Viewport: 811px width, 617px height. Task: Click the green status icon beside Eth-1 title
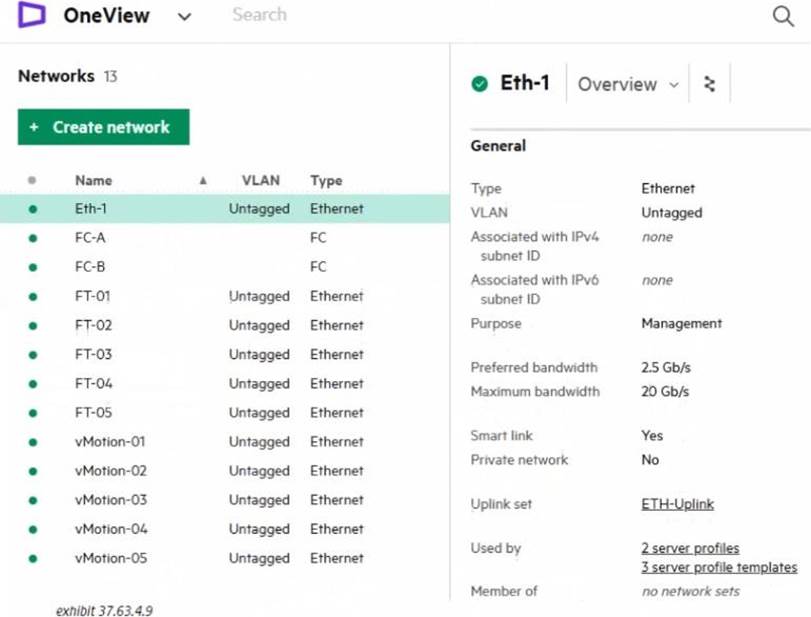click(x=480, y=84)
